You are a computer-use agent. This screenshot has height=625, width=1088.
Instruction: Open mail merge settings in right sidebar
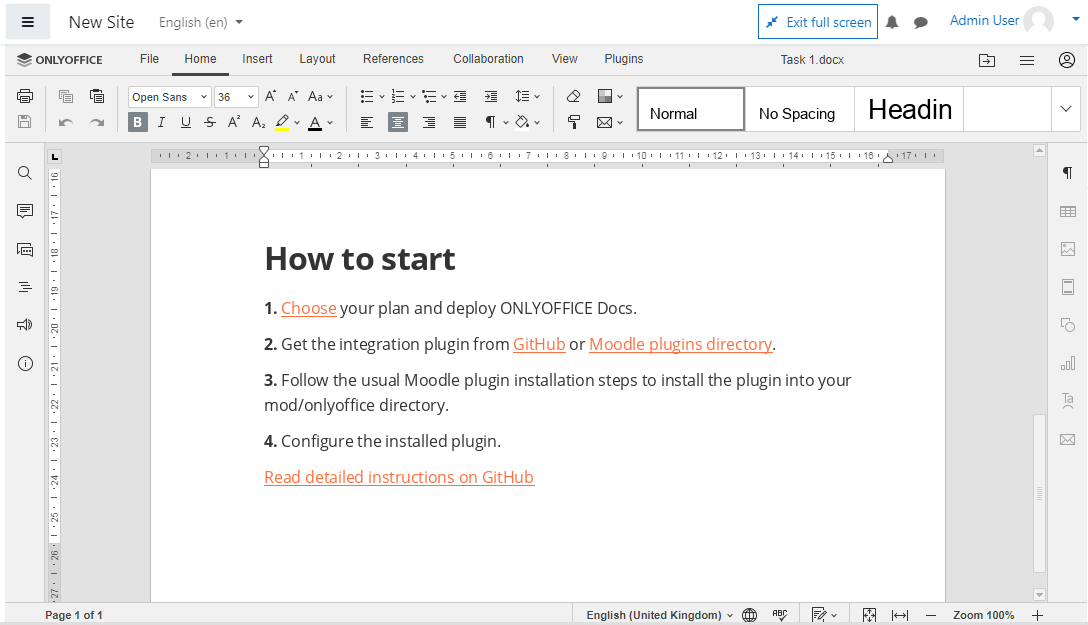1068,440
